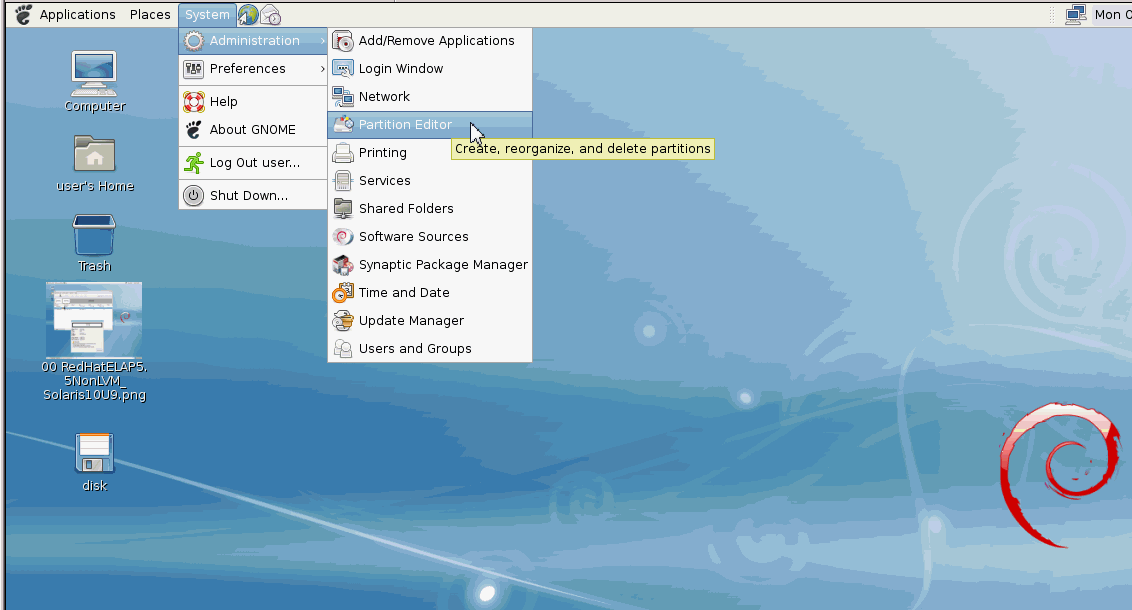The width and height of the screenshot is (1132, 610).
Task: Click the Help lifebuoy icon
Action: 193,102
